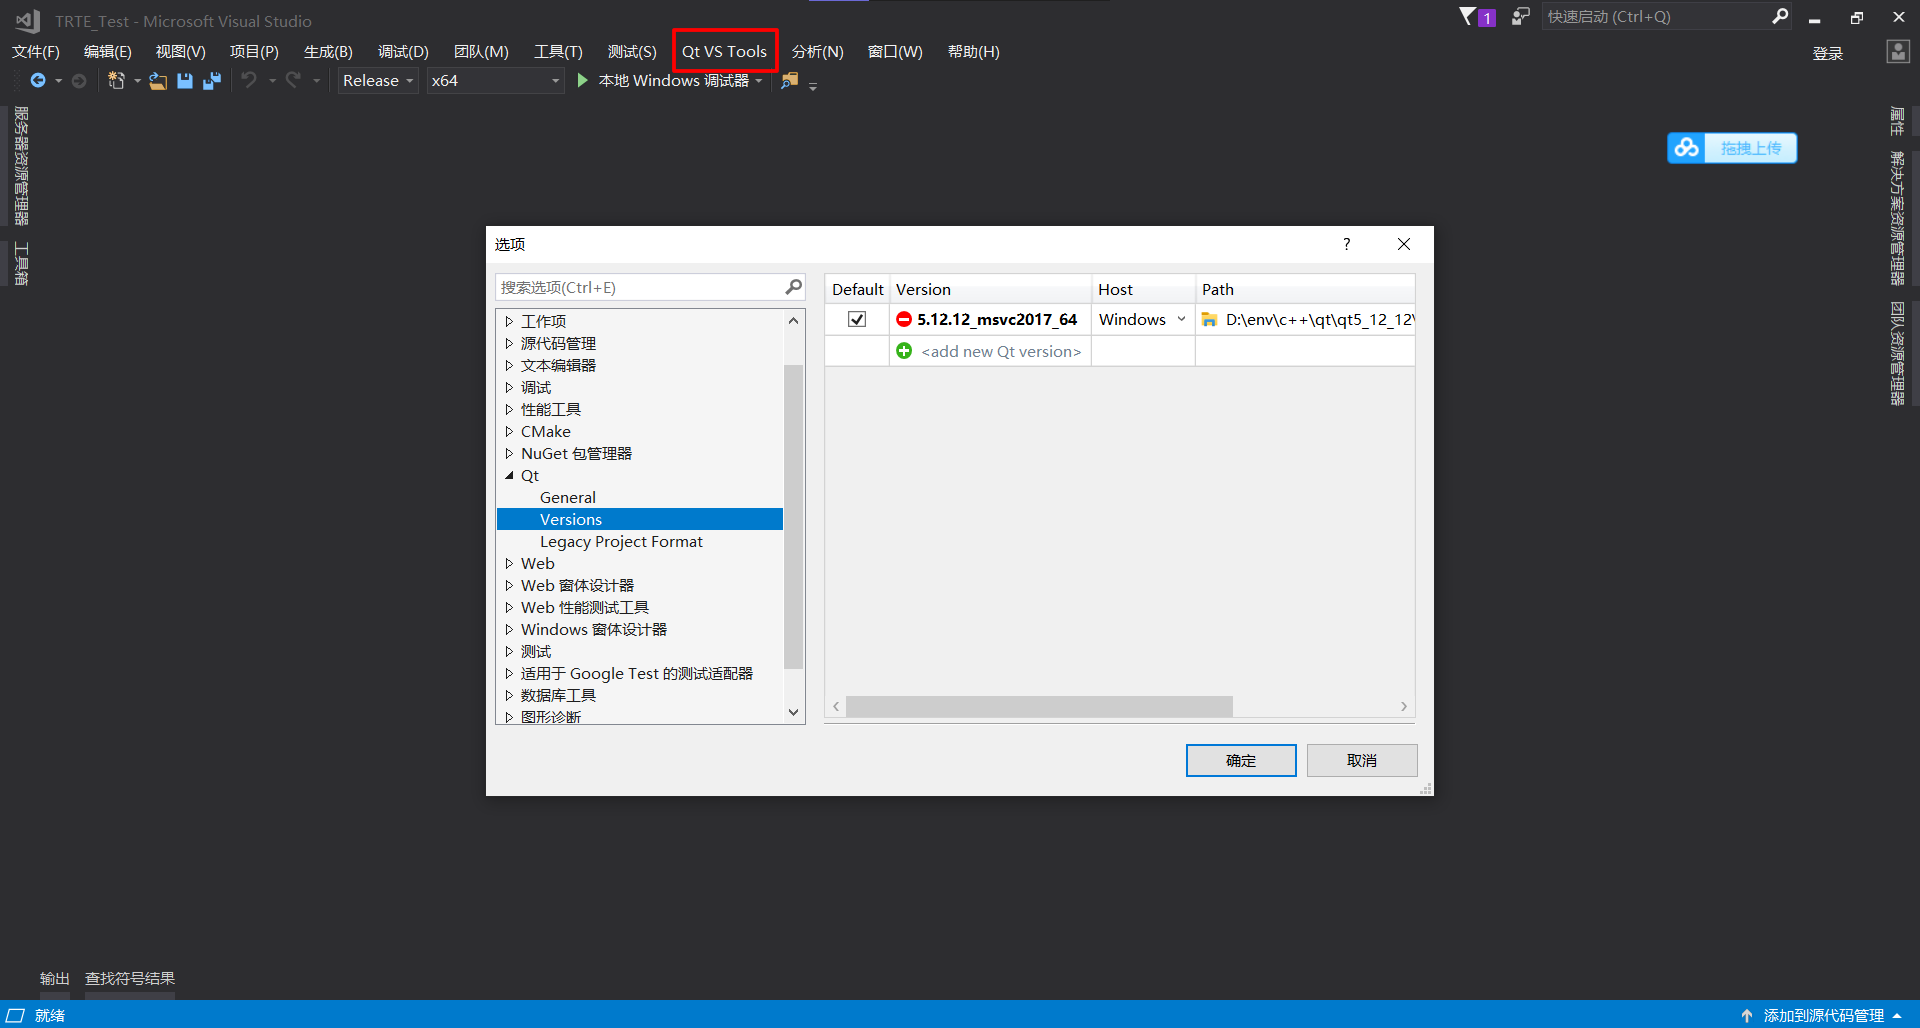Screen dimensions: 1920x1028
Task: Click the Save All toolbar icon
Action: coord(212,81)
